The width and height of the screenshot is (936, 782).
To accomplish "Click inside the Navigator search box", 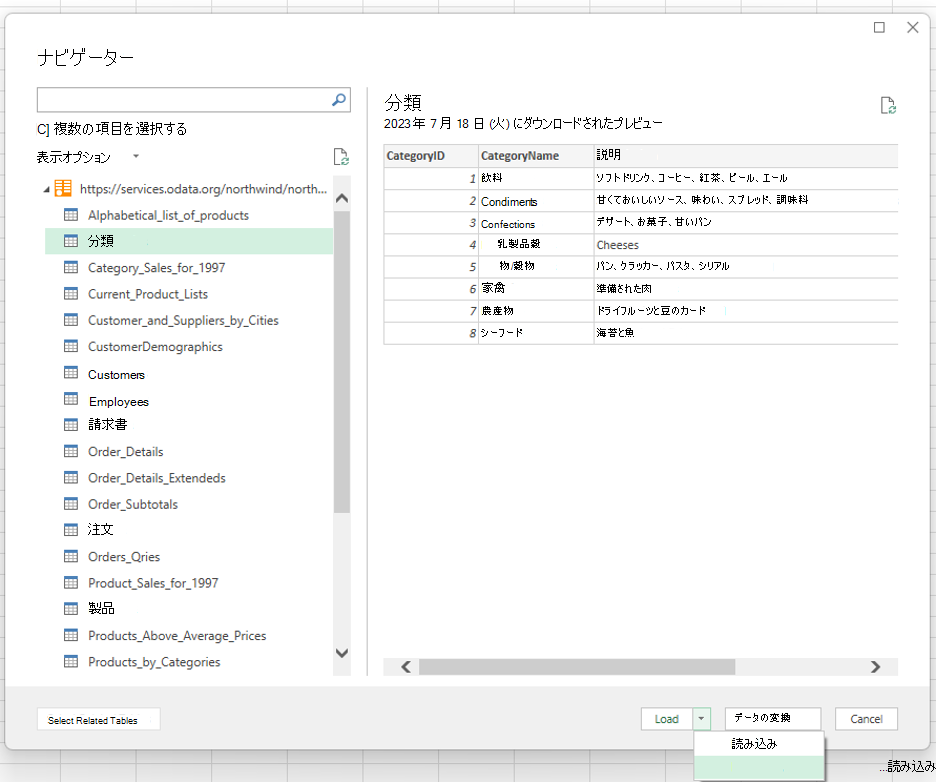I will pos(184,100).
